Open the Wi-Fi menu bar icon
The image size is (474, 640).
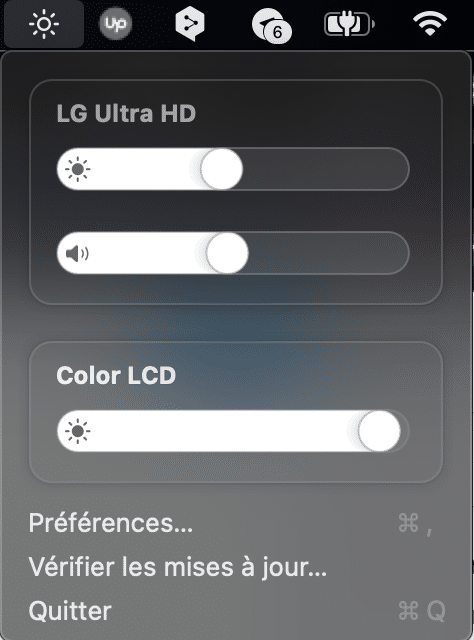point(430,23)
